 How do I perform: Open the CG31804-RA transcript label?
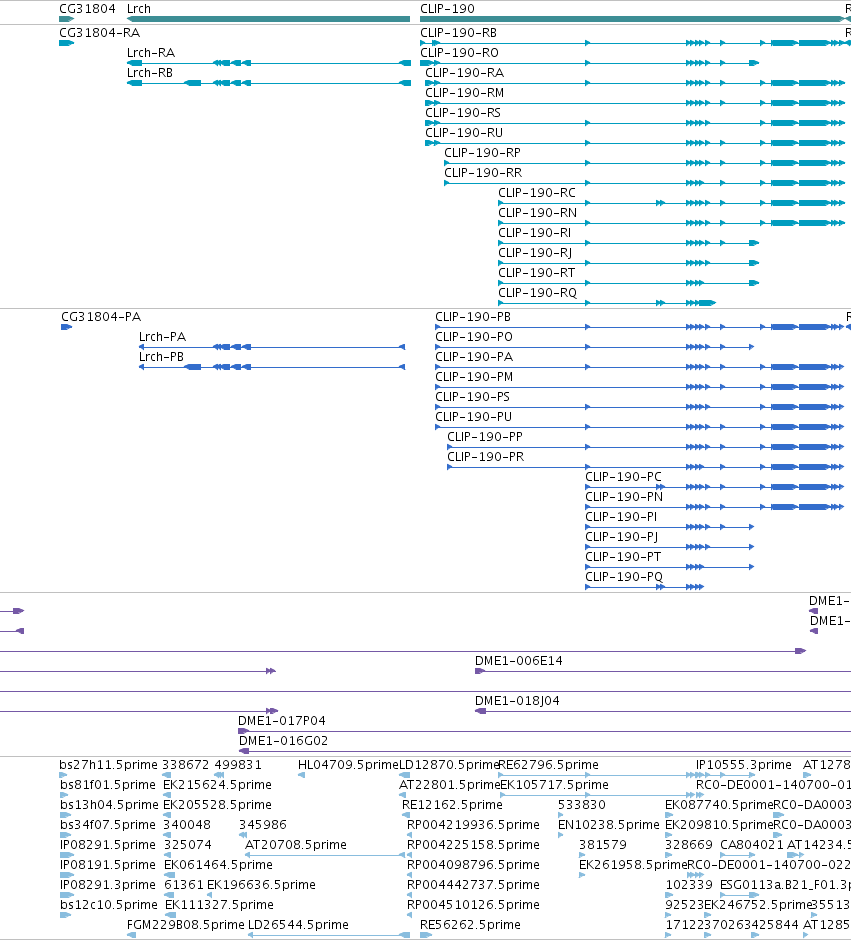coord(99,33)
